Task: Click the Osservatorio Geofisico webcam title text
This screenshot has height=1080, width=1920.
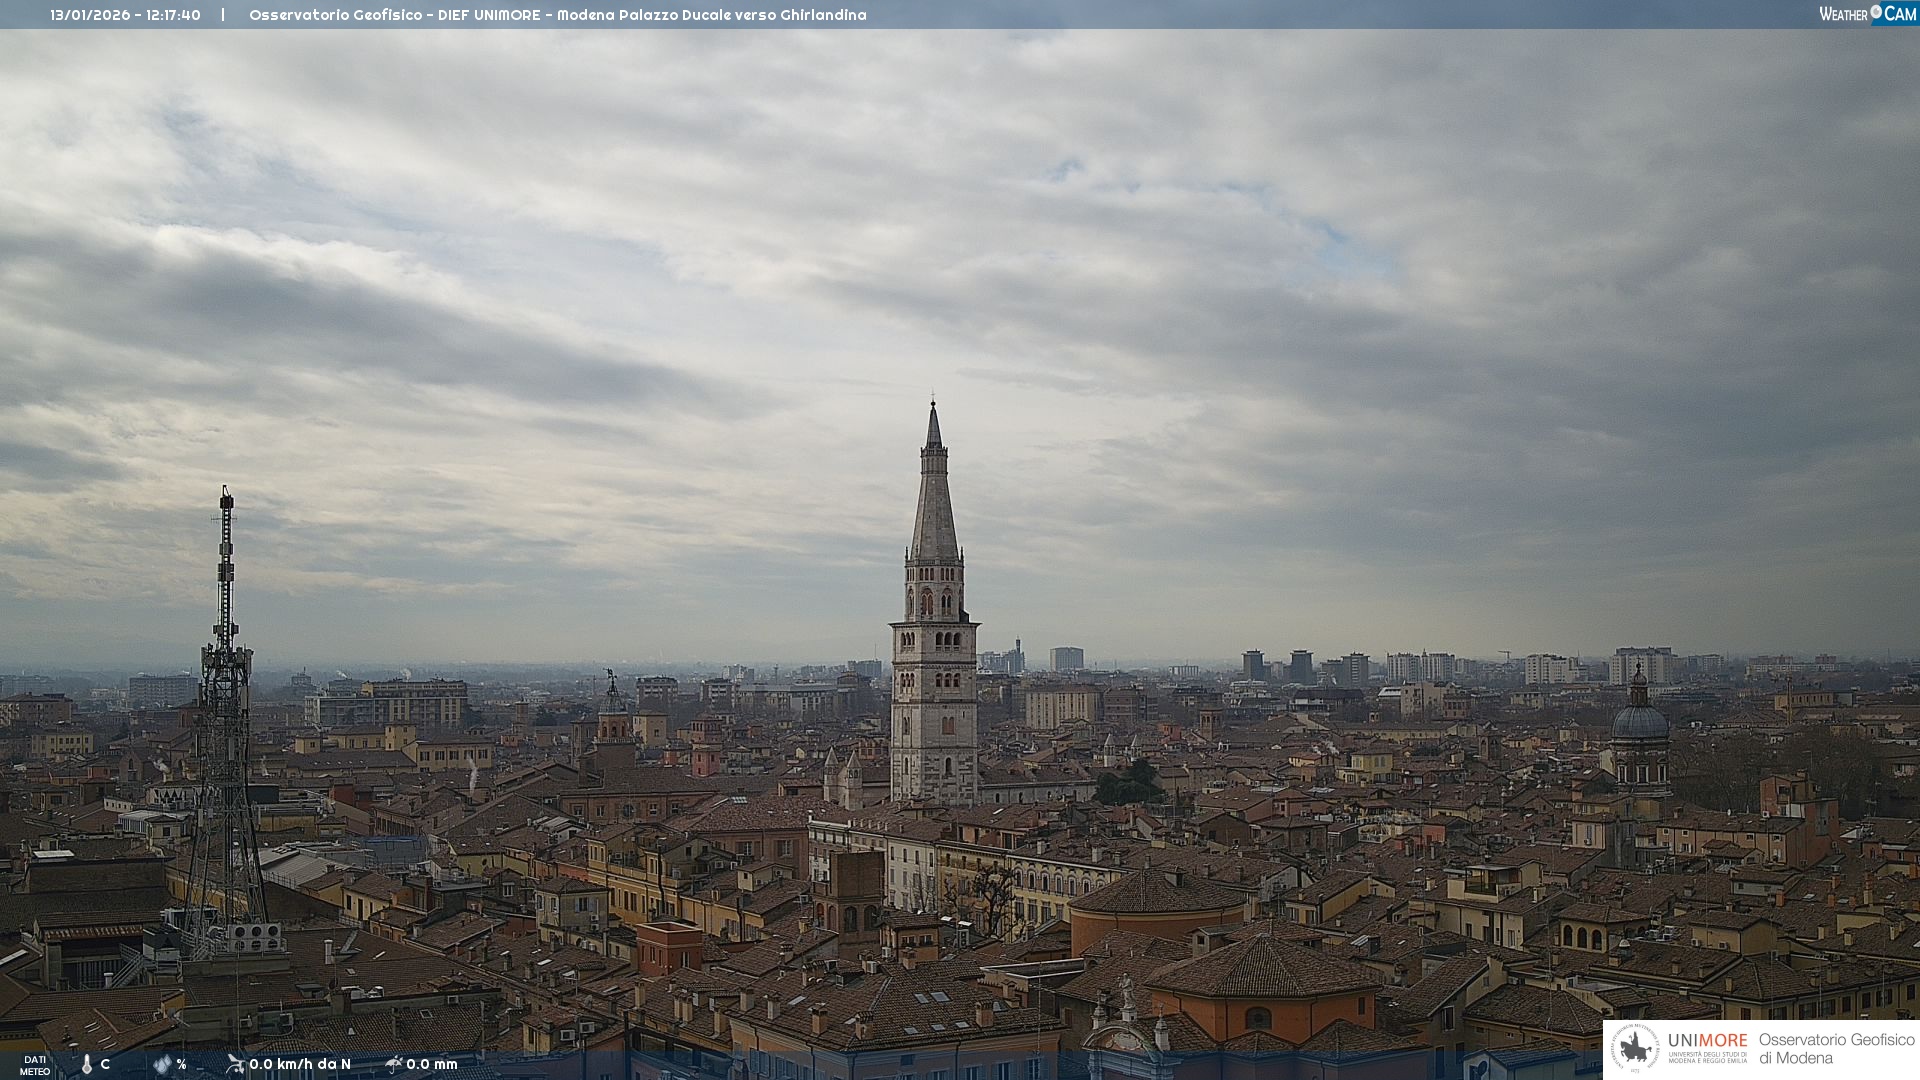Action: [557, 15]
